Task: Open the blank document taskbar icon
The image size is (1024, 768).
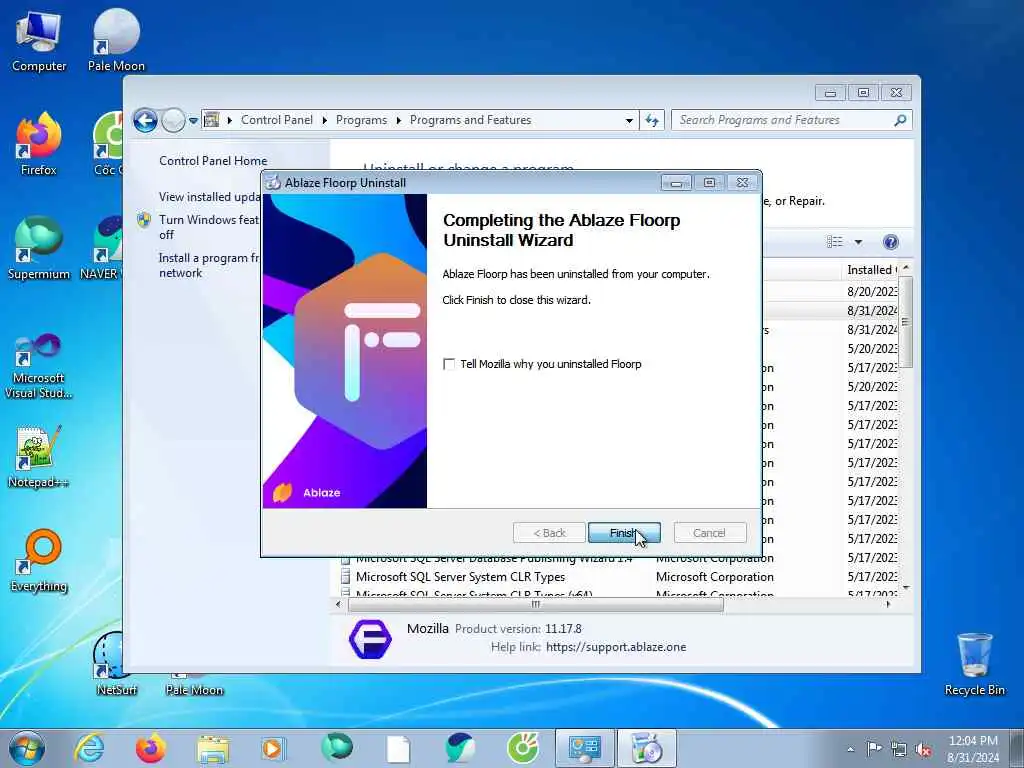Action: click(x=398, y=748)
